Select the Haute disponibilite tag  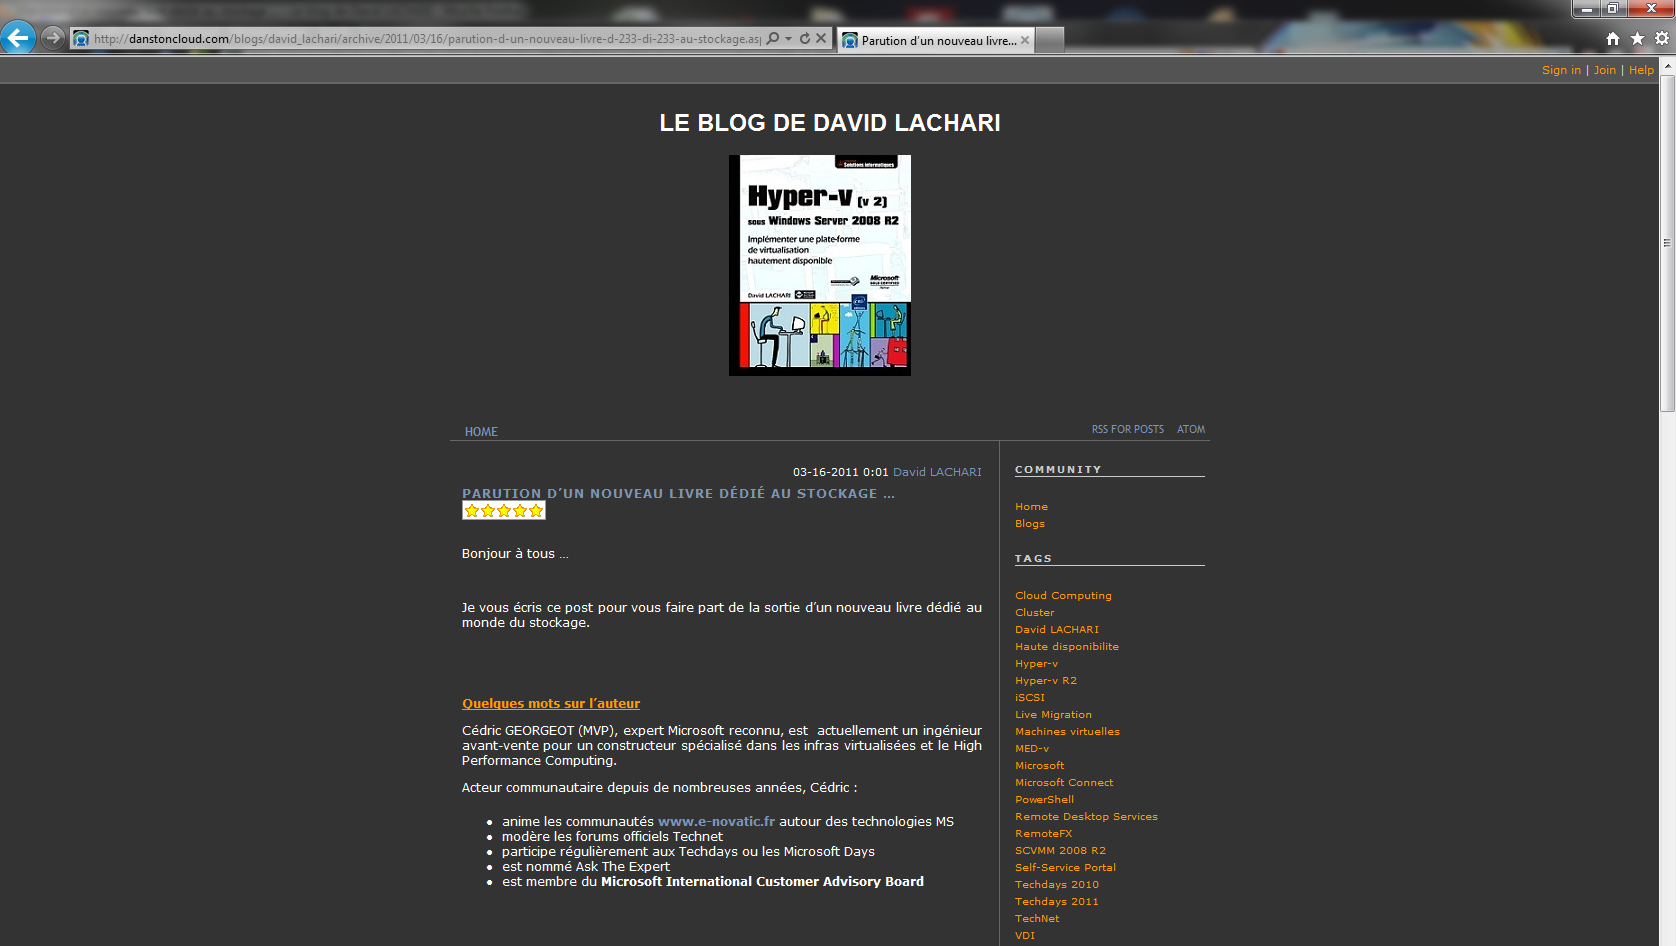[1066, 646]
